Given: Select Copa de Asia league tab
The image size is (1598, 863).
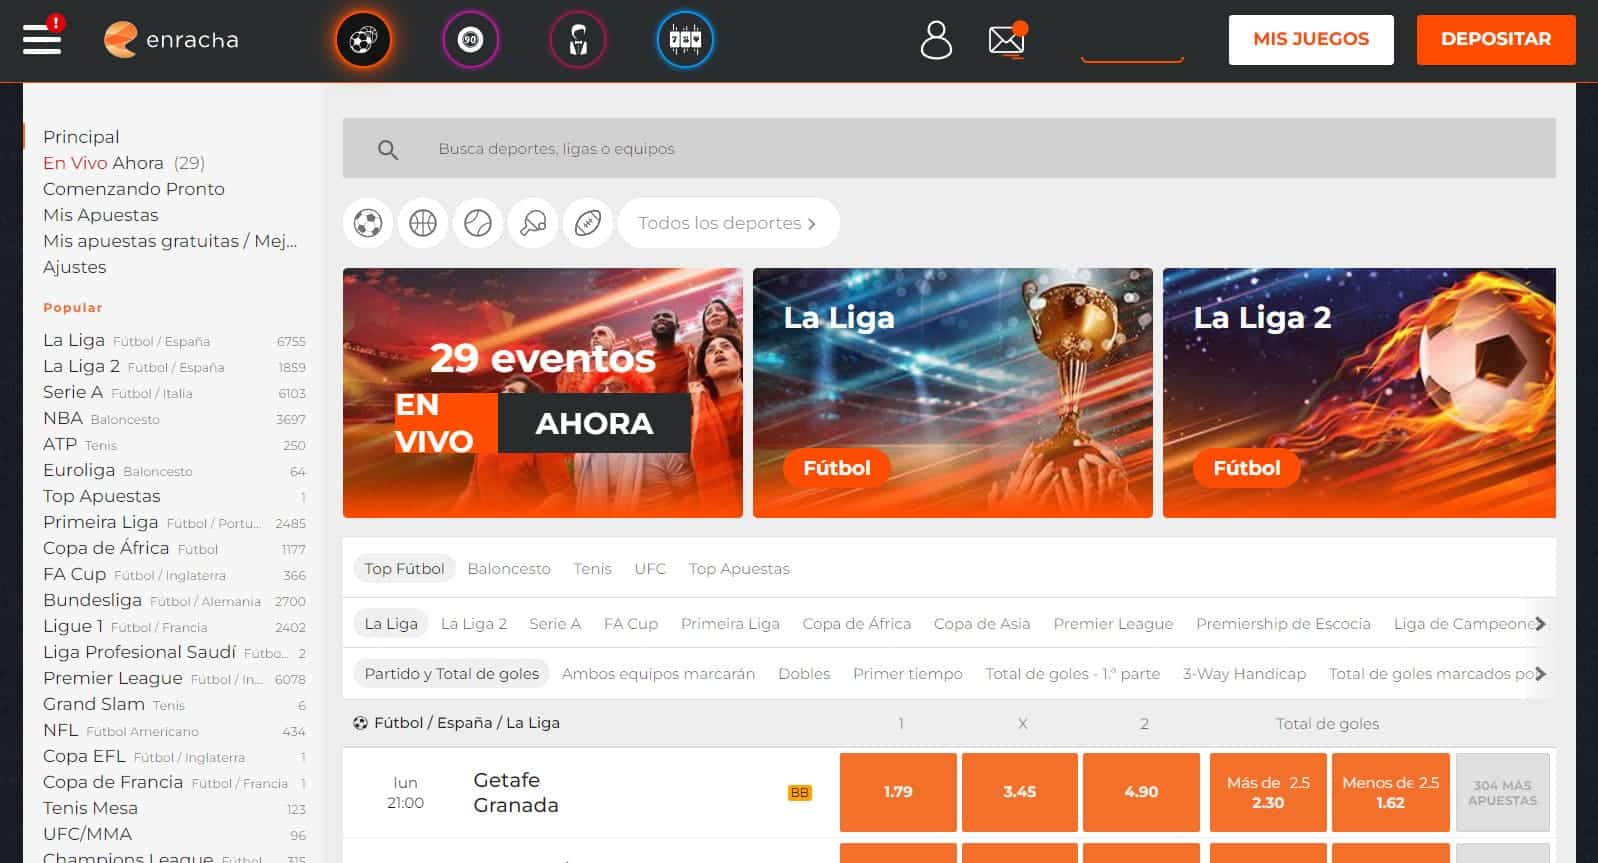Looking at the screenshot, I should pyautogui.click(x=982, y=624).
